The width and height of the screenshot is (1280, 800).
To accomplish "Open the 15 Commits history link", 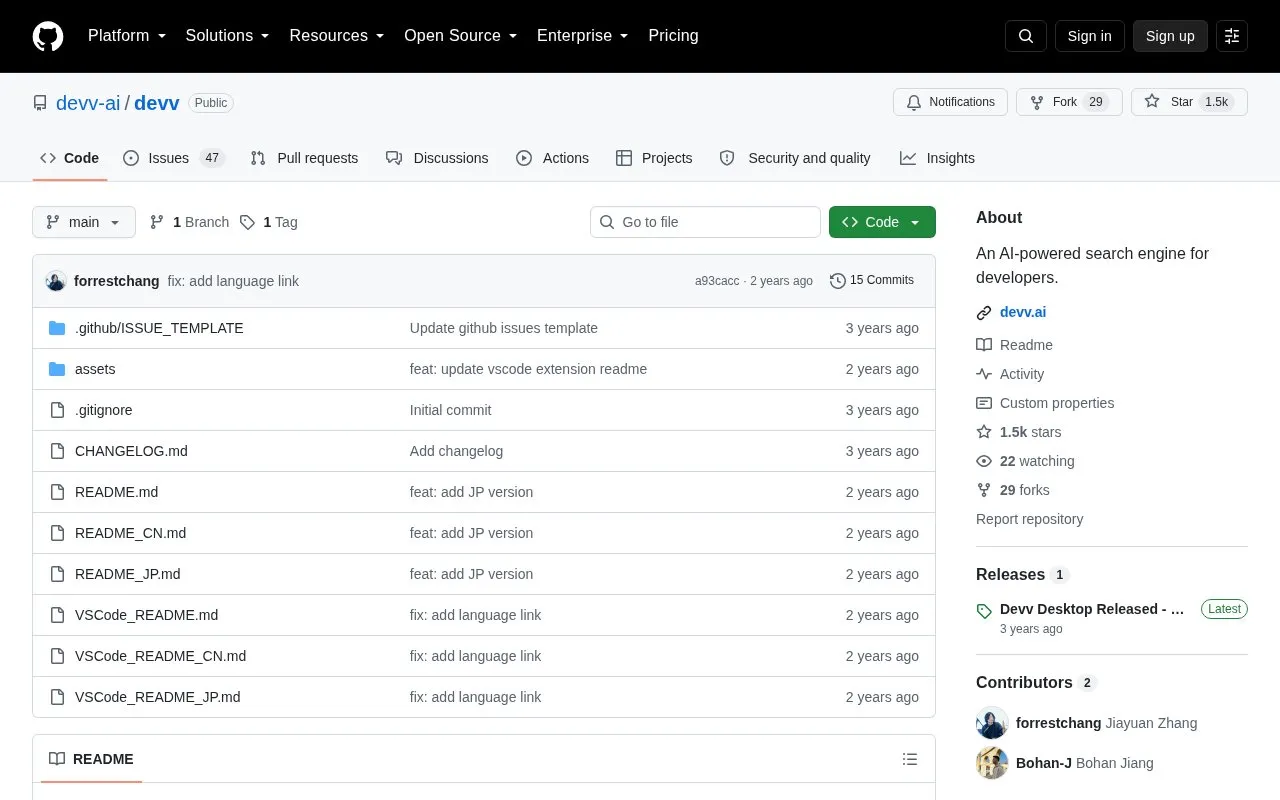I will pyautogui.click(x=872, y=281).
